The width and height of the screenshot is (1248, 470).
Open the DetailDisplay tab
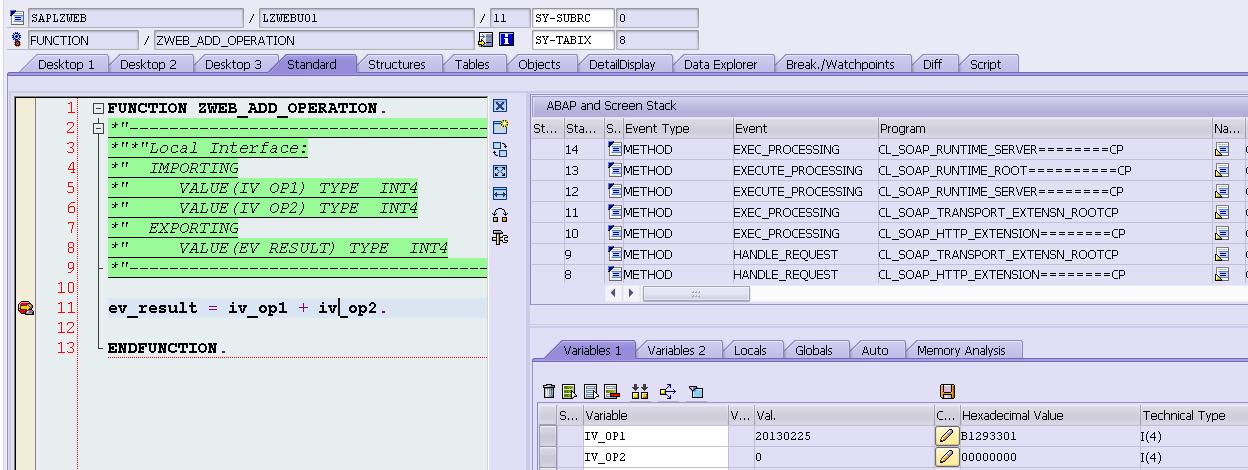click(x=622, y=64)
